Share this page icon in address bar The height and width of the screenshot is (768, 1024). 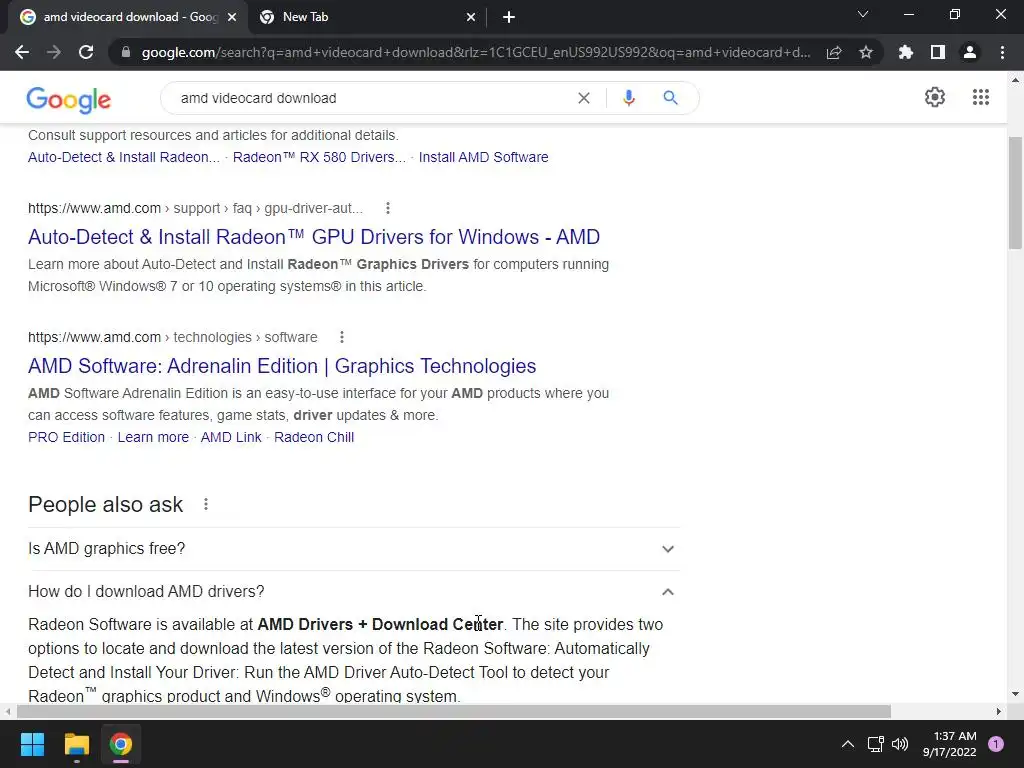tap(834, 52)
